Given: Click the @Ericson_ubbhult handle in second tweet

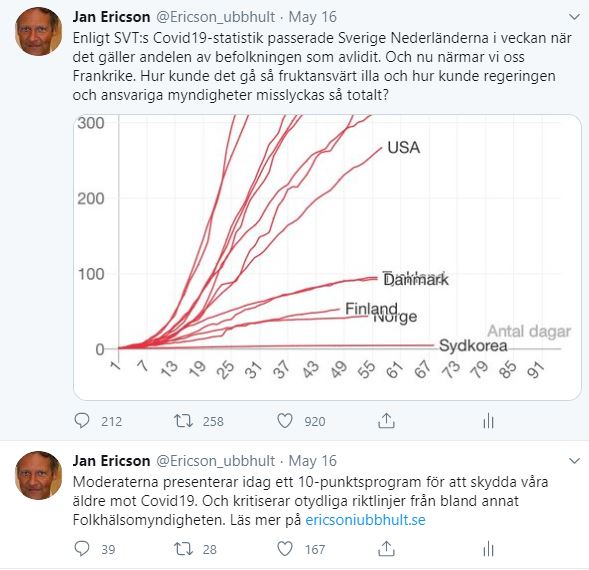Looking at the screenshot, I should [215, 461].
